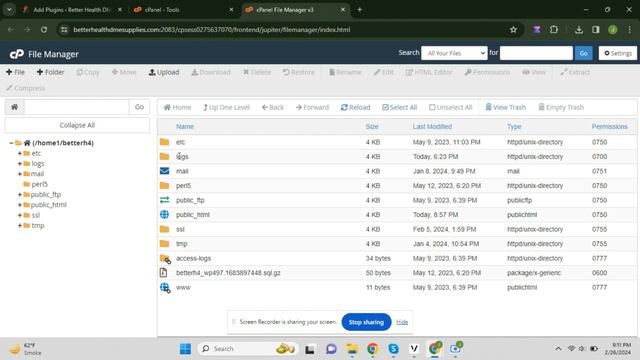Expand the logs folder in tree

coord(20,164)
